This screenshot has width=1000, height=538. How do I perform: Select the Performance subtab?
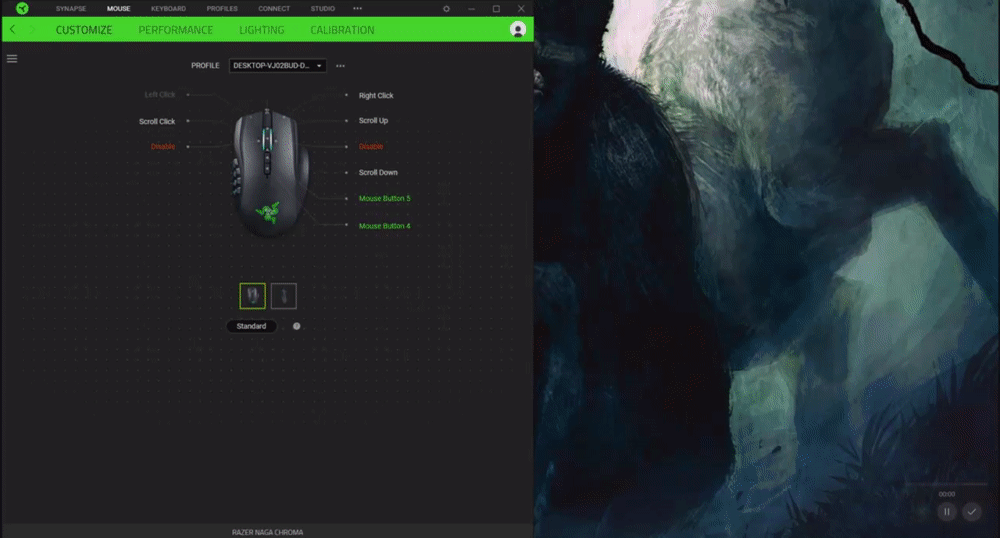click(x=175, y=30)
